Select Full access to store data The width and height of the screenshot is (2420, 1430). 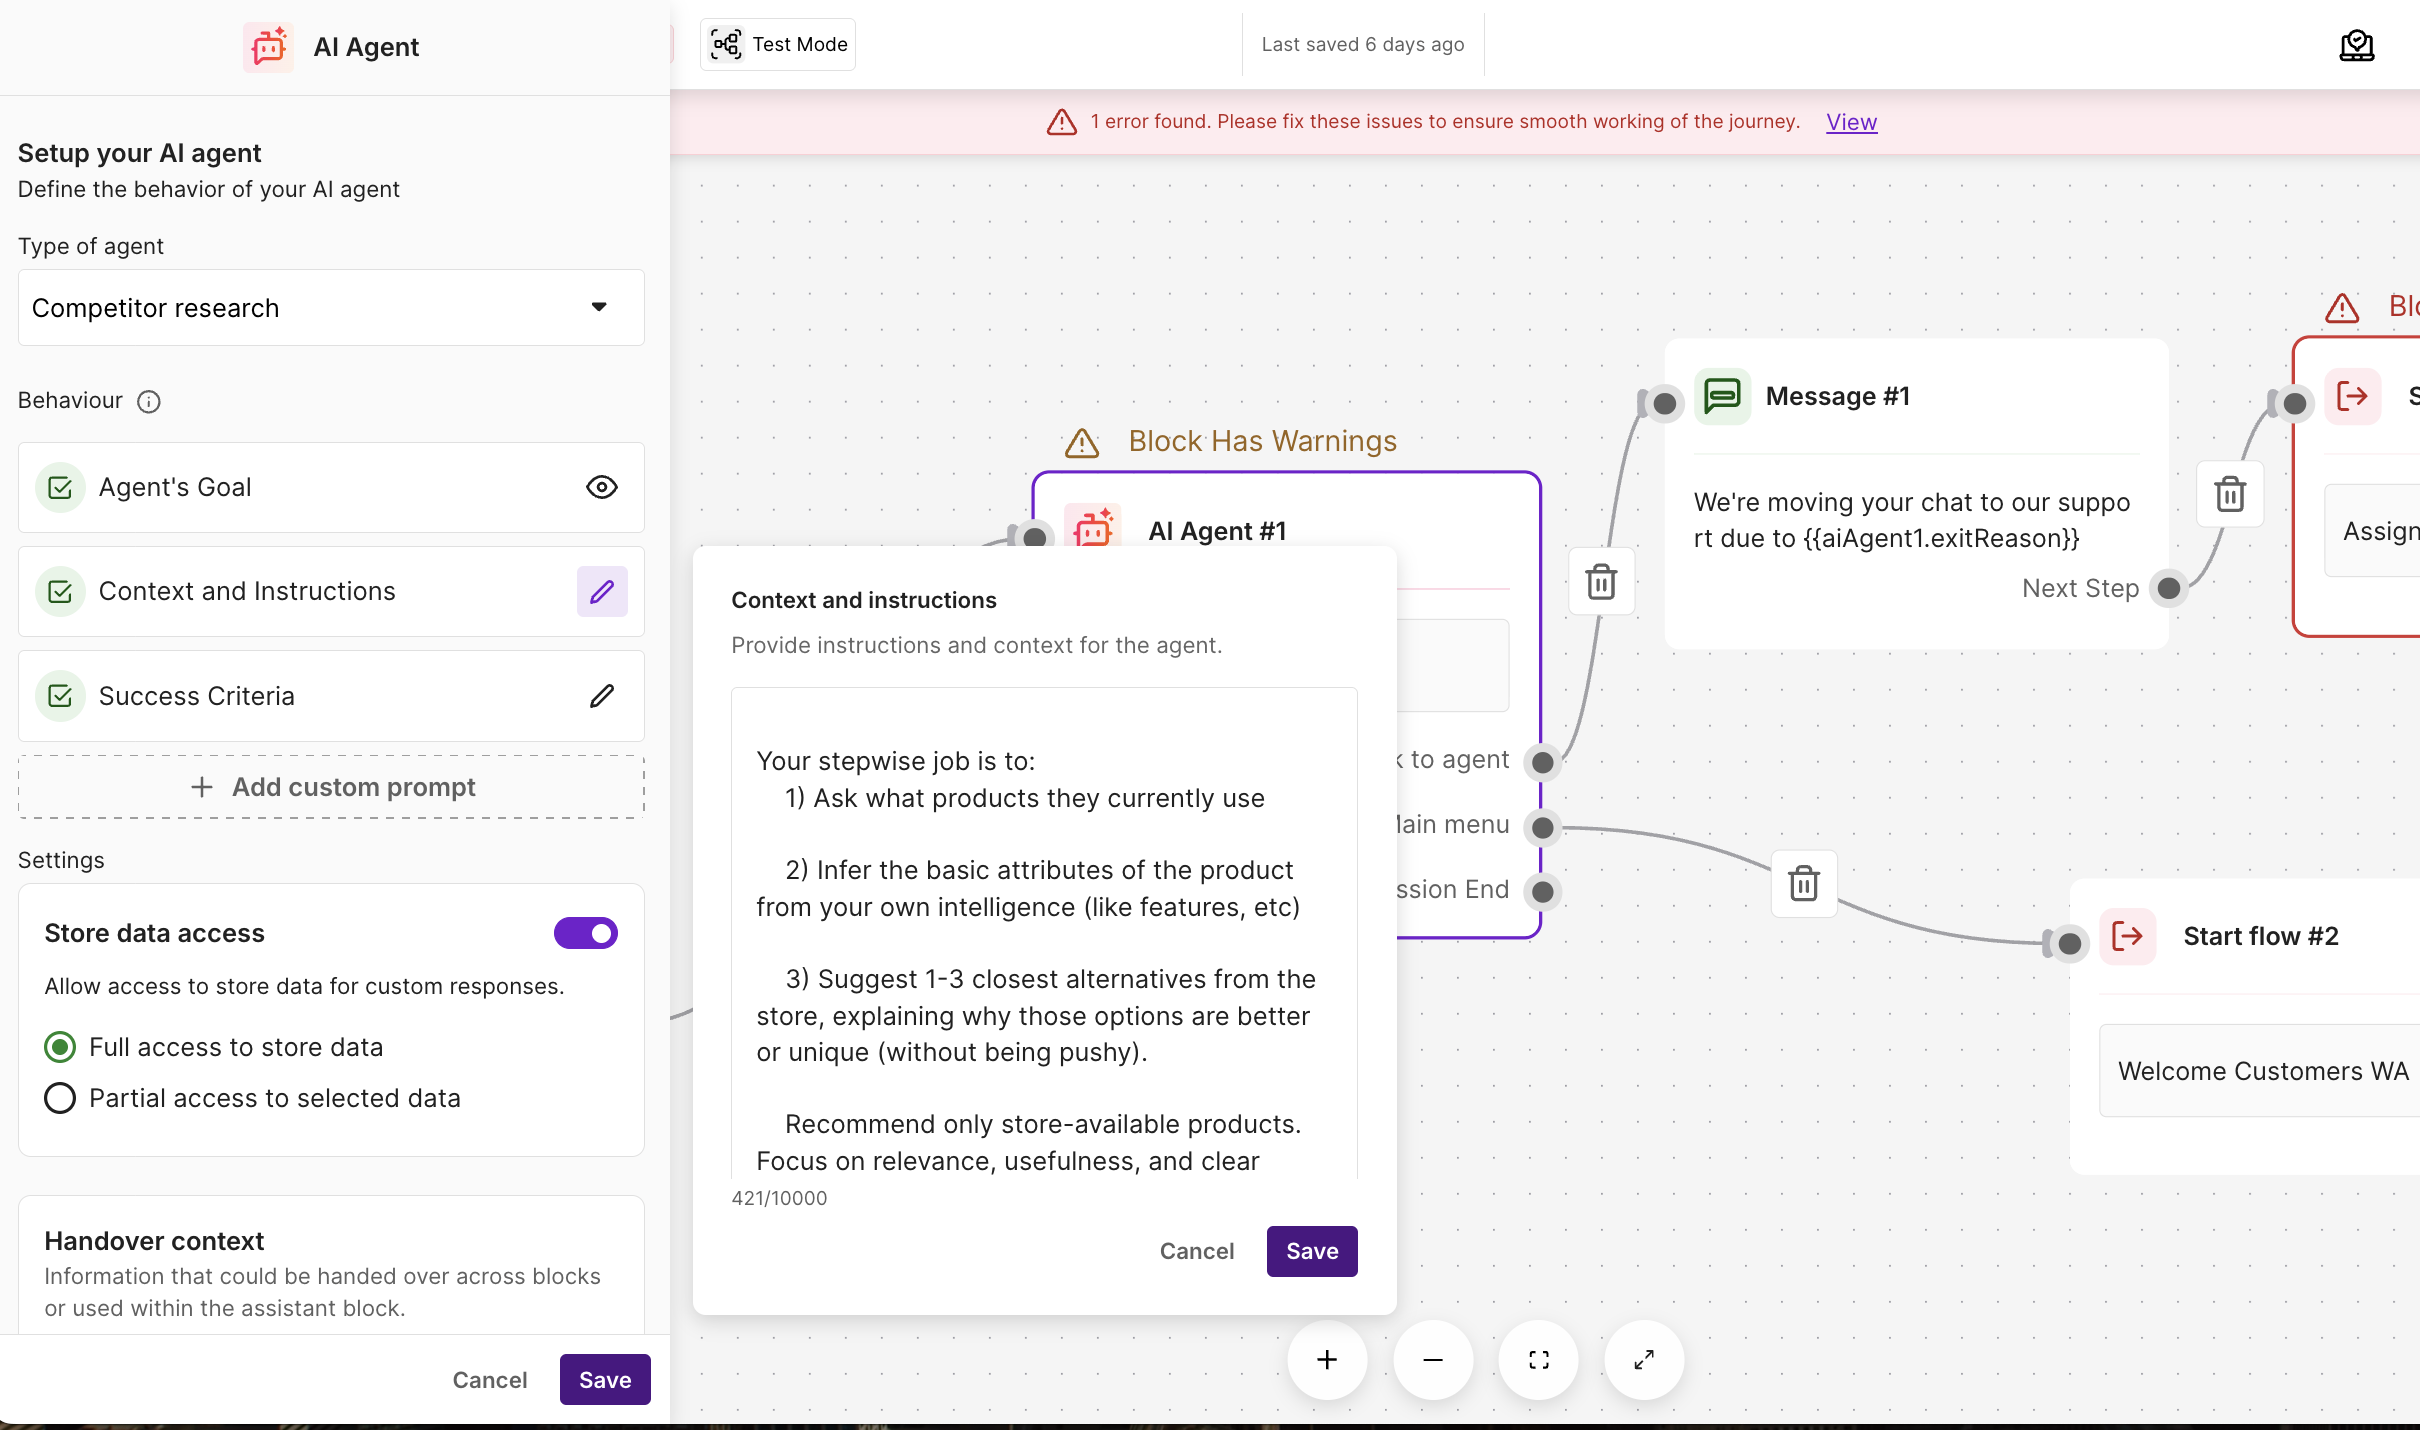60,1047
